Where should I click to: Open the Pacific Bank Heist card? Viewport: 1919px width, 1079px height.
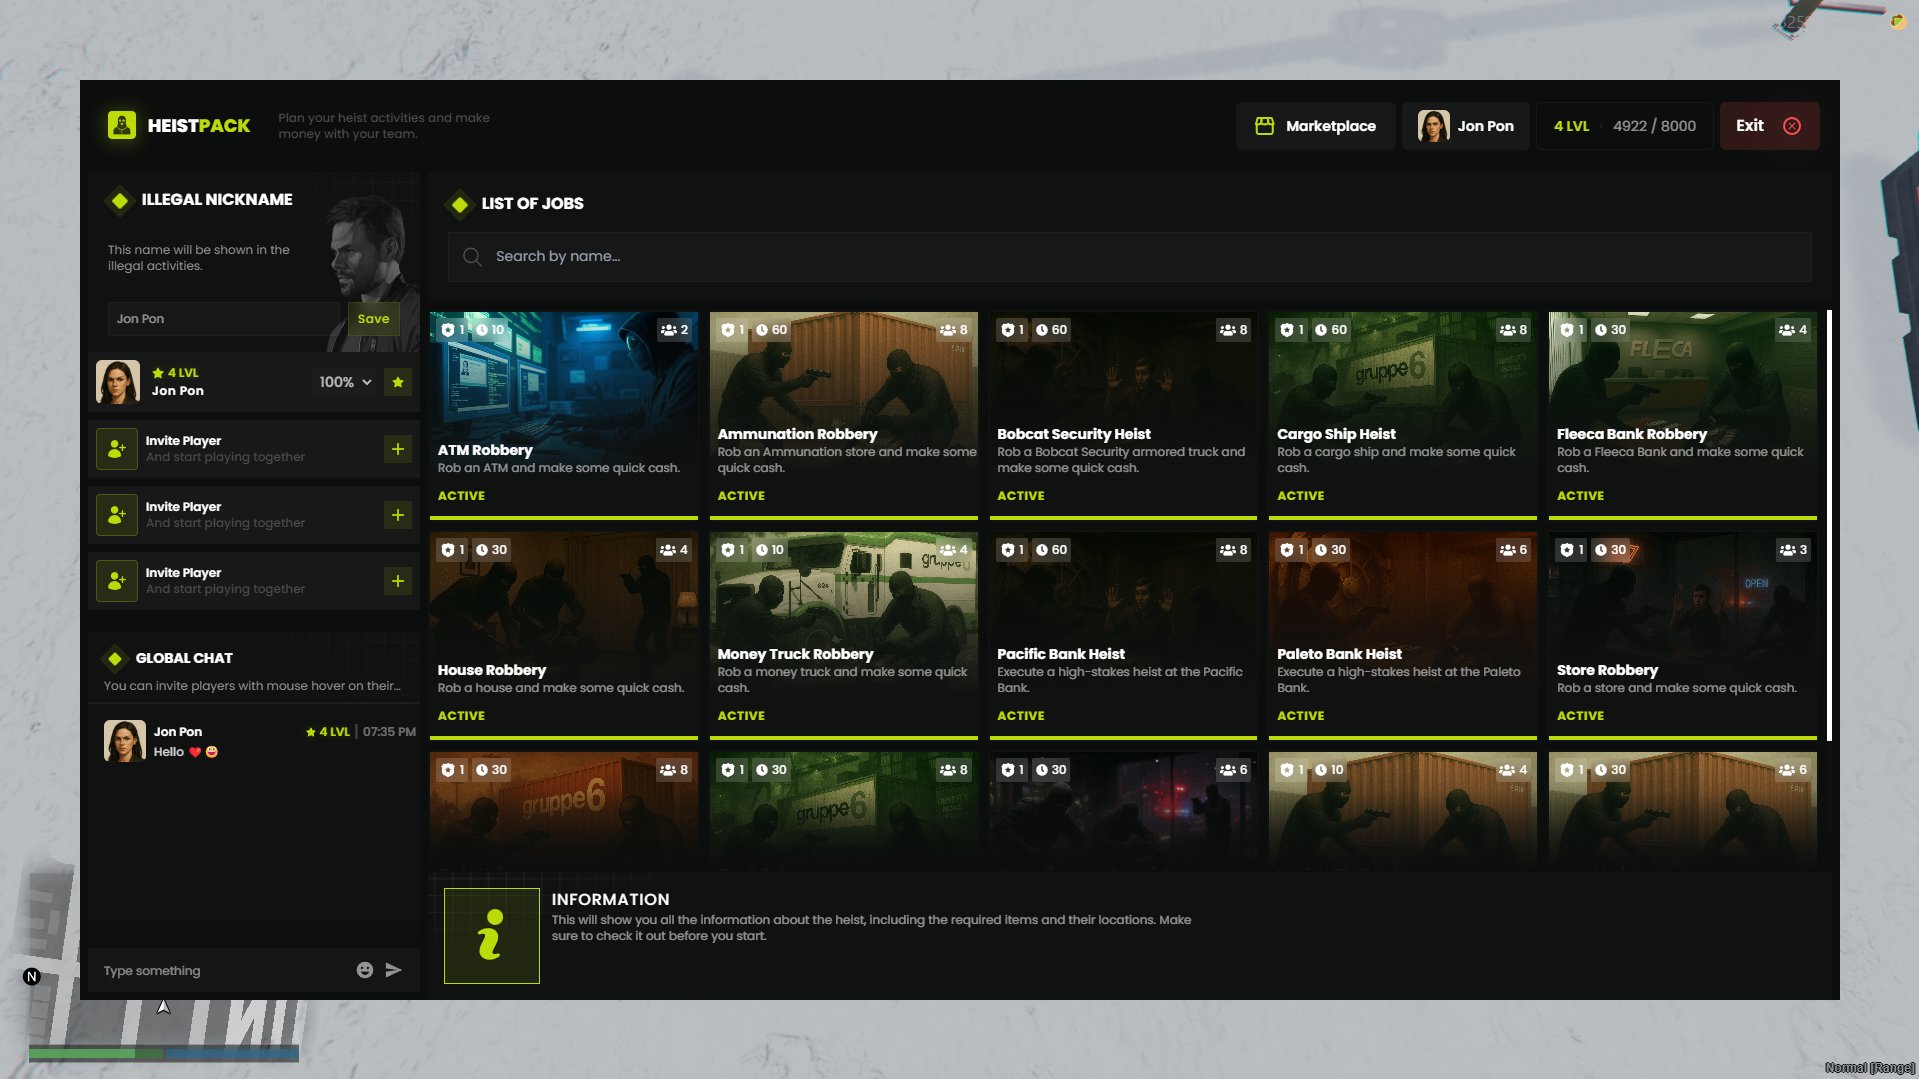pyautogui.click(x=1122, y=635)
